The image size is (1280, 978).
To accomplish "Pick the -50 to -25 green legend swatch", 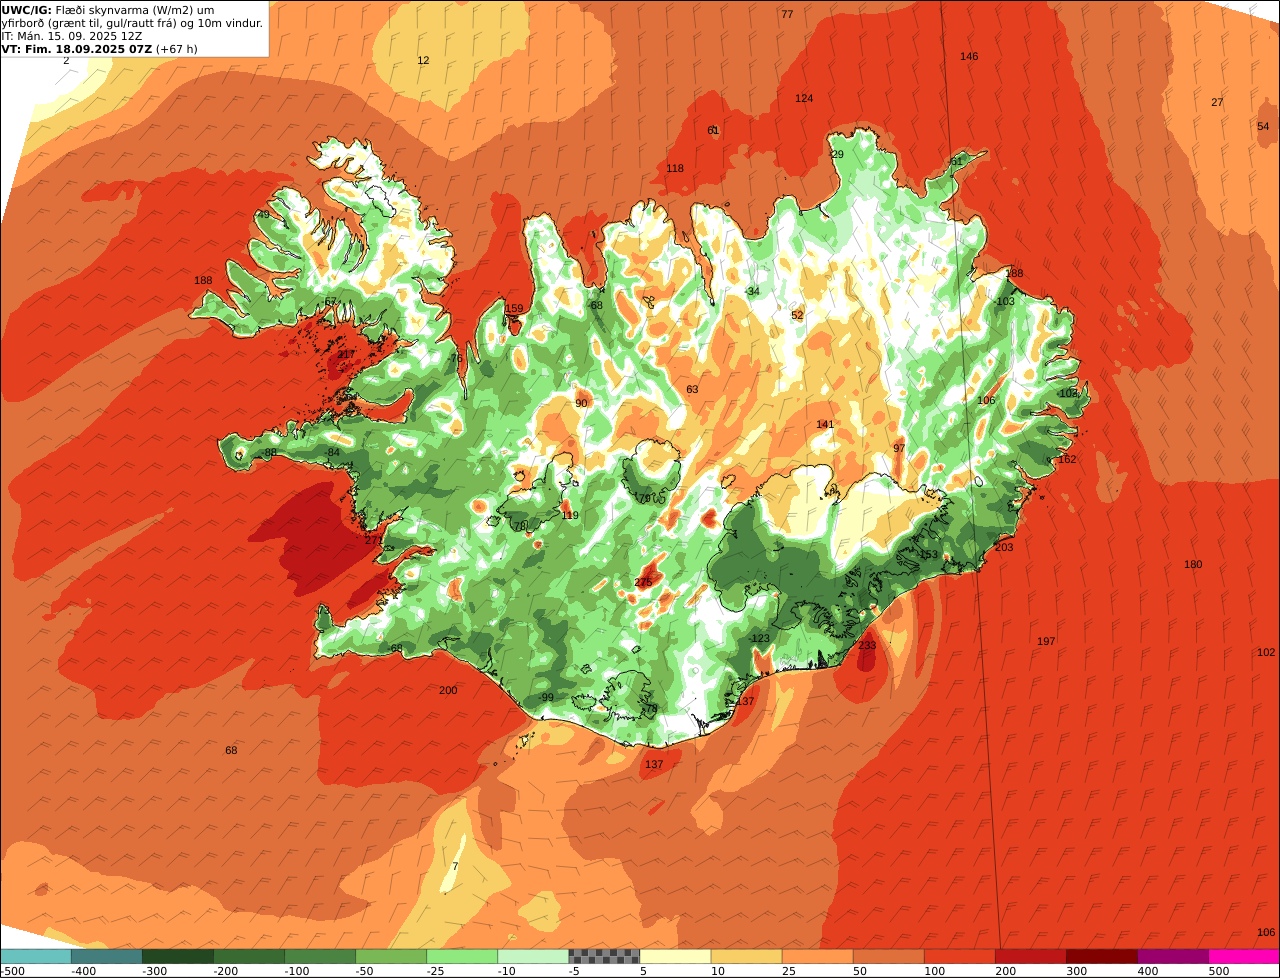I will pyautogui.click(x=391, y=956).
